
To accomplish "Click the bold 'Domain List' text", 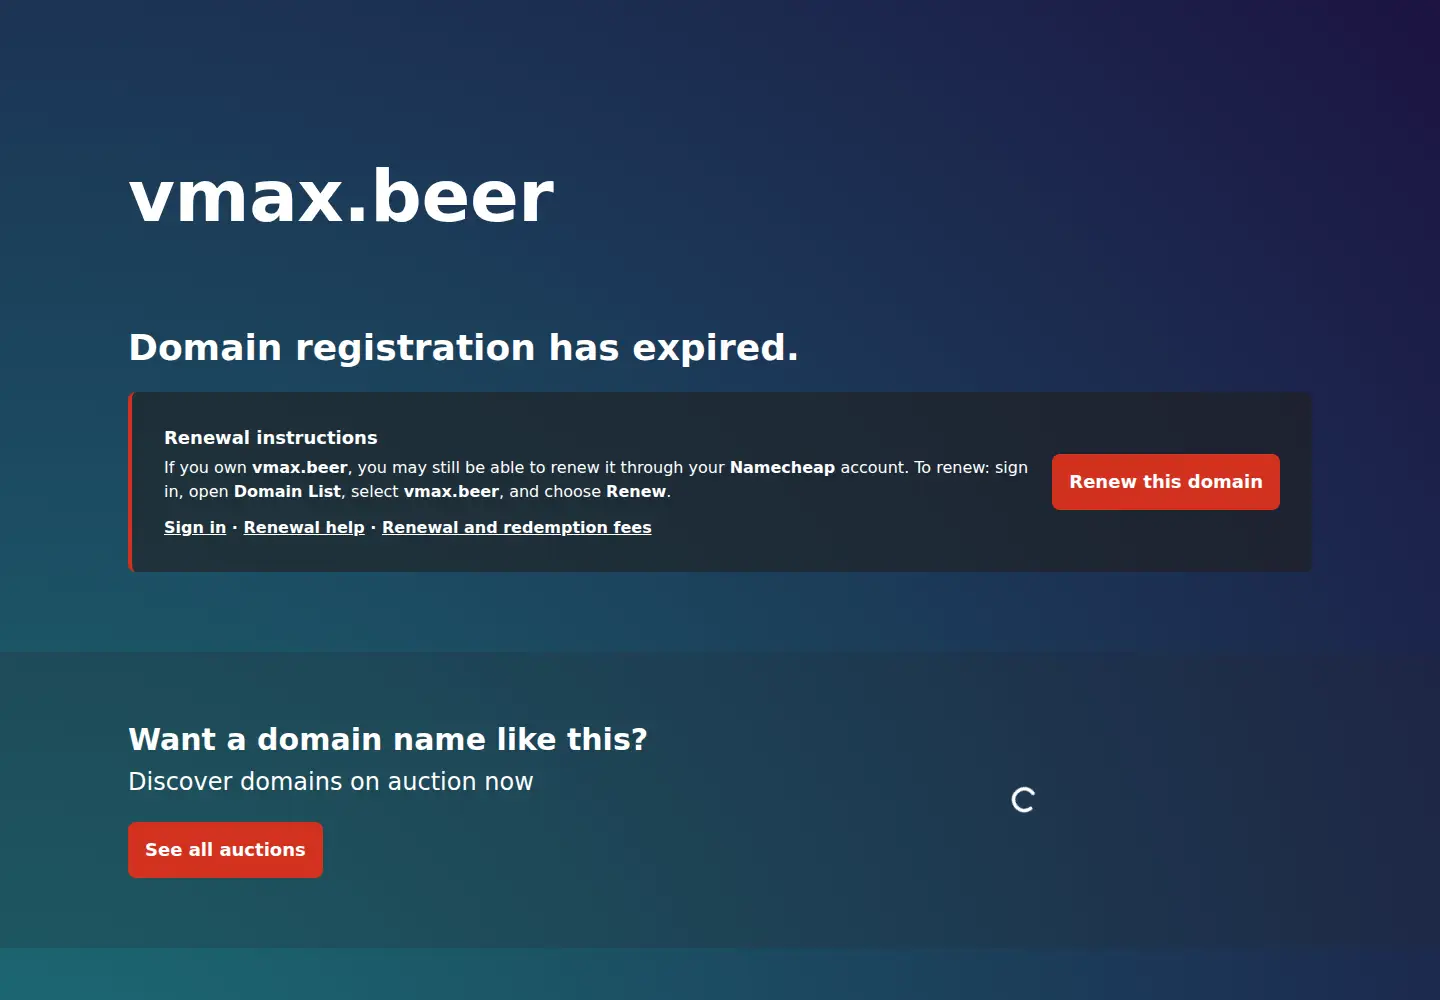I will (x=287, y=491).
